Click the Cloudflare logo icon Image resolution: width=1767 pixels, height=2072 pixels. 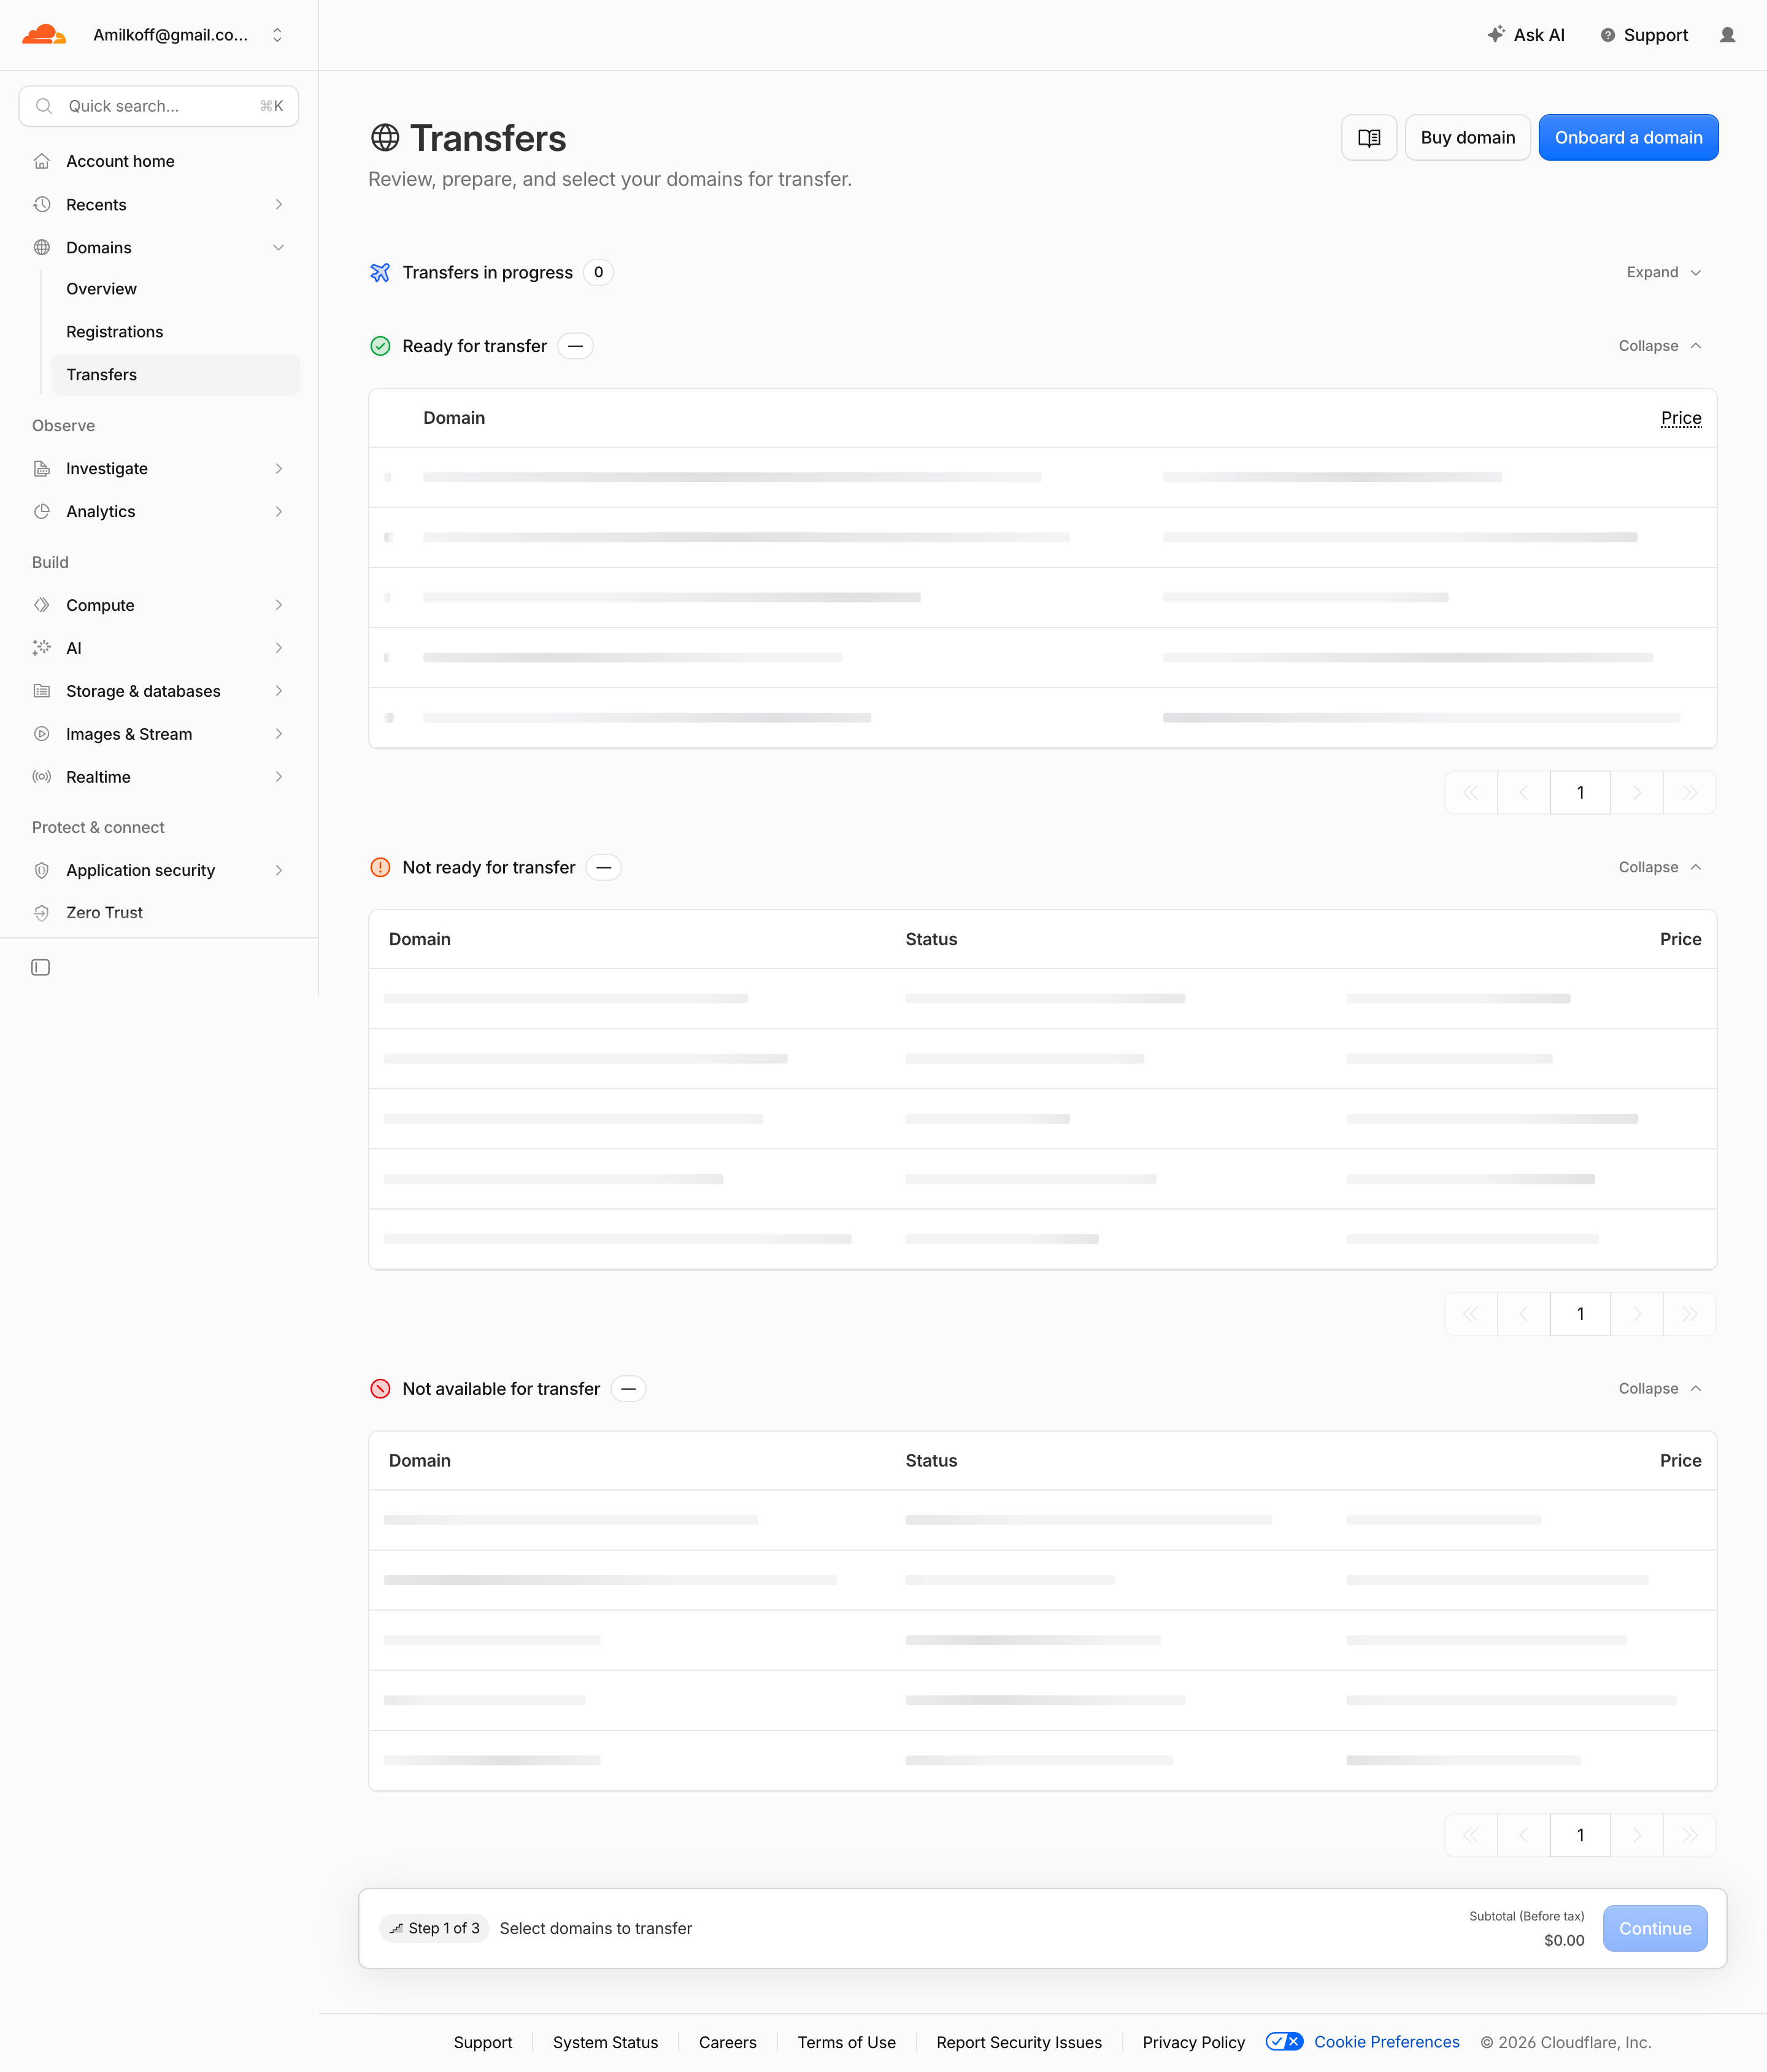click(x=44, y=35)
